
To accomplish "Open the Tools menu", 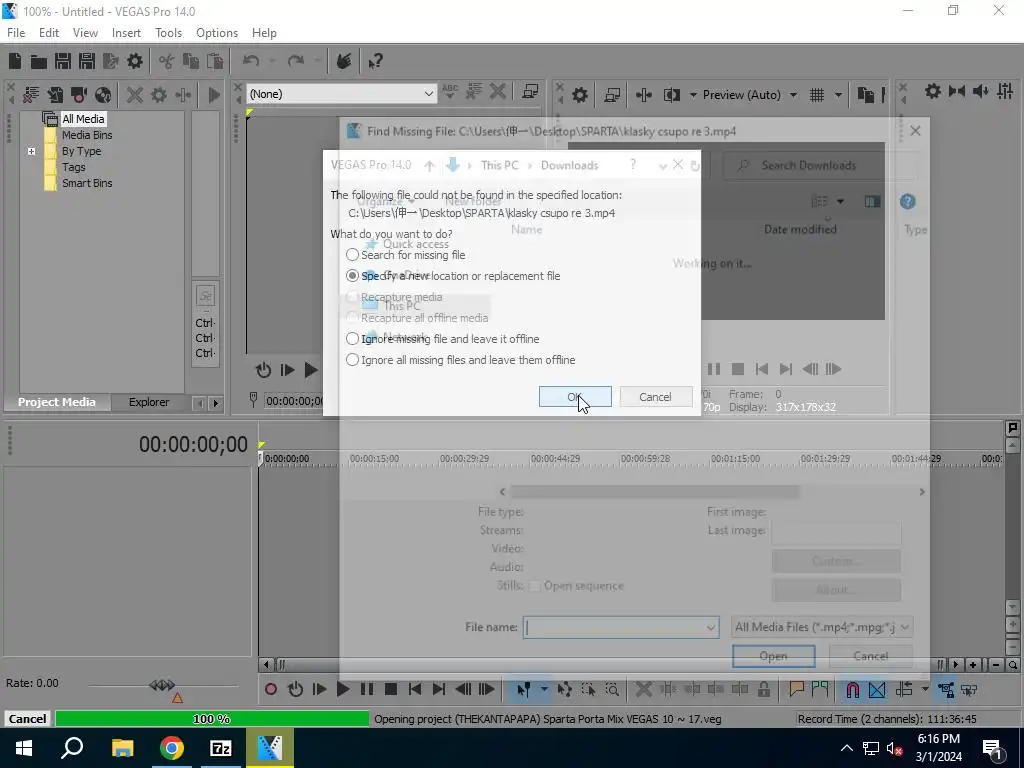I will pos(168,33).
